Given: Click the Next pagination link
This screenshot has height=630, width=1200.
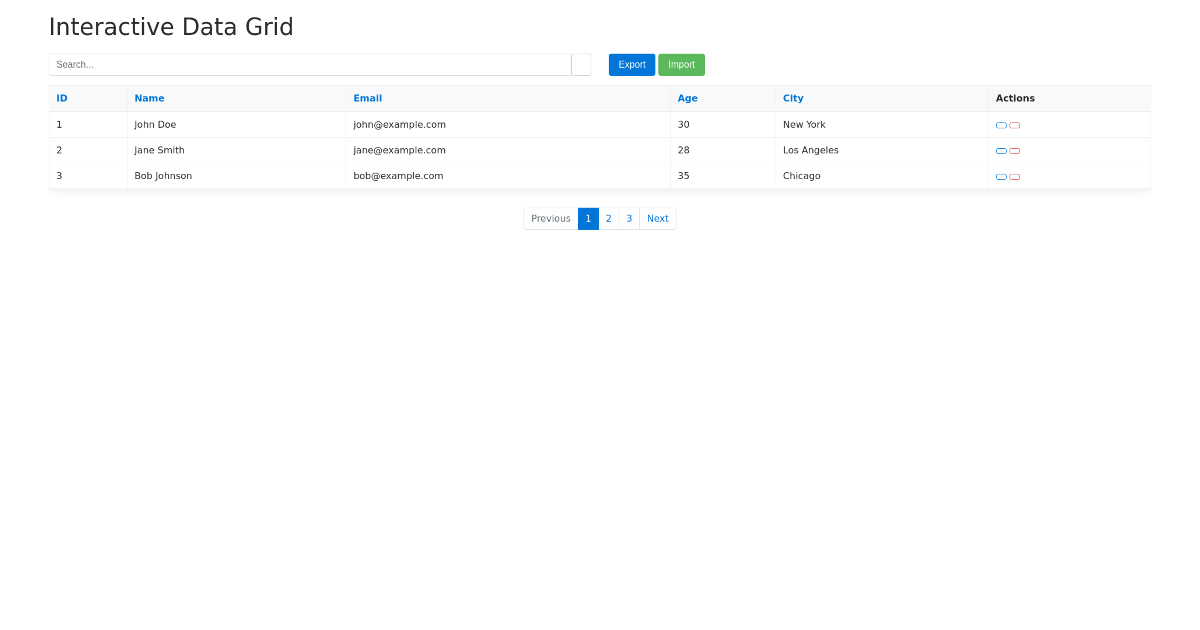Looking at the screenshot, I should pos(657,219).
